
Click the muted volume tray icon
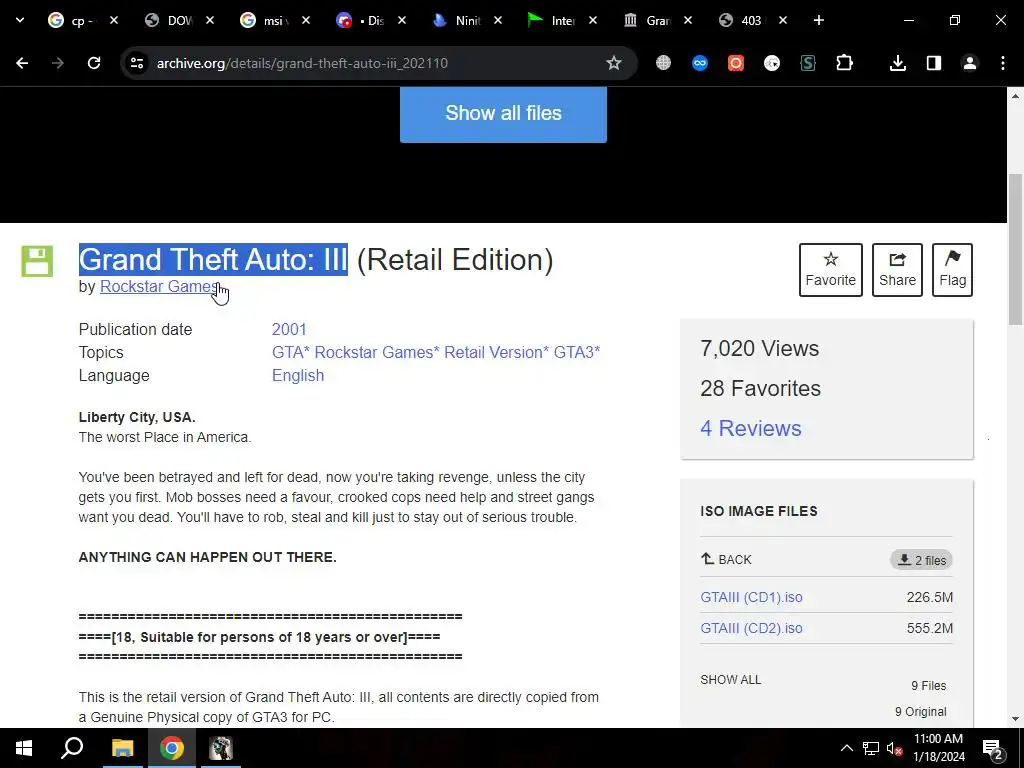pos(894,748)
